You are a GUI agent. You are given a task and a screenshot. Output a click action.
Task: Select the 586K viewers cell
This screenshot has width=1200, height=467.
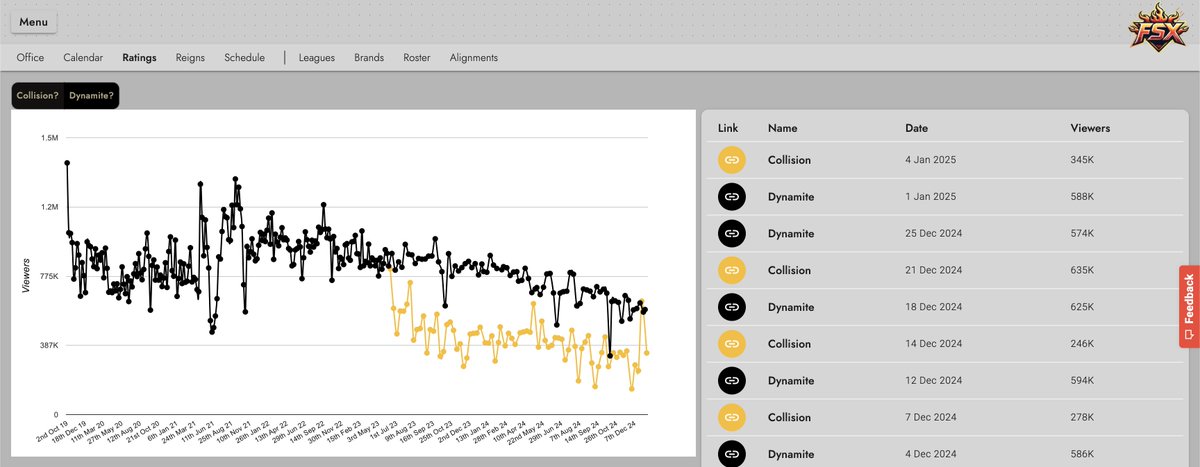click(x=1082, y=453)
